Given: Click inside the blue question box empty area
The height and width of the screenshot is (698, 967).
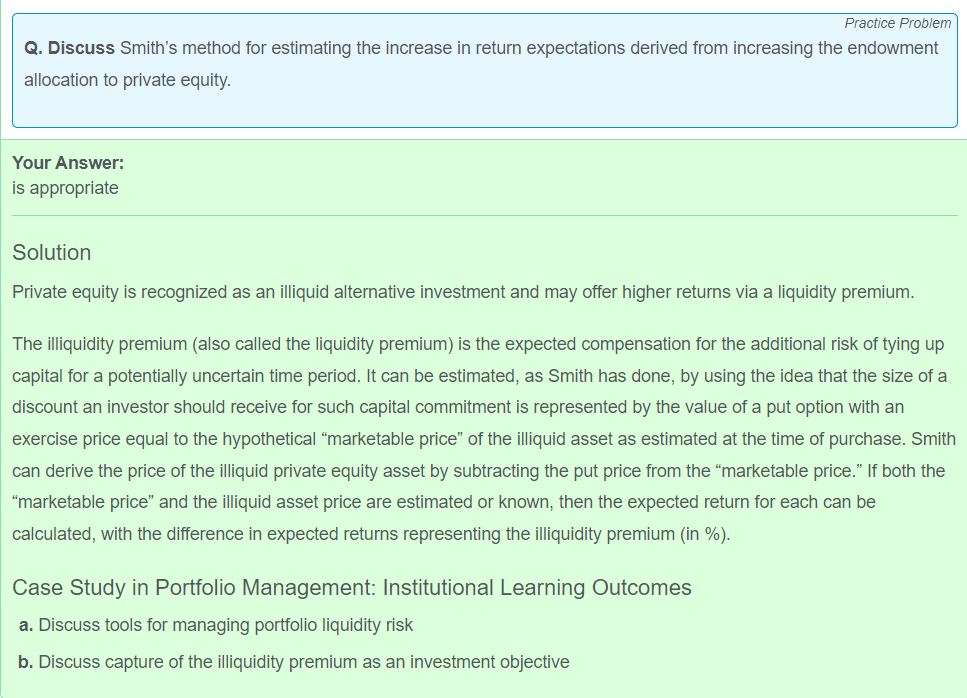Looking at the screenshot, I should pyautogui.click(x=485, y=109).
